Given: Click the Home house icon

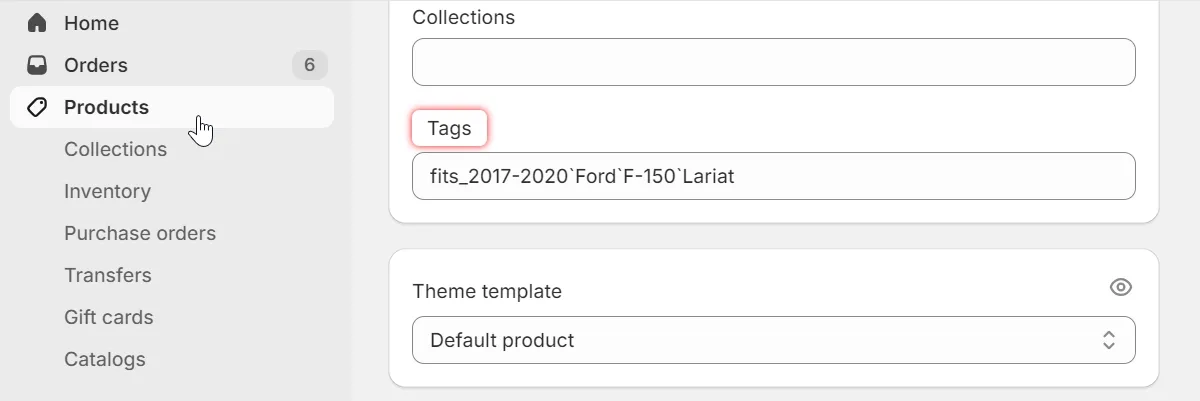Looking at the screenshot, I should pos(37,23).
